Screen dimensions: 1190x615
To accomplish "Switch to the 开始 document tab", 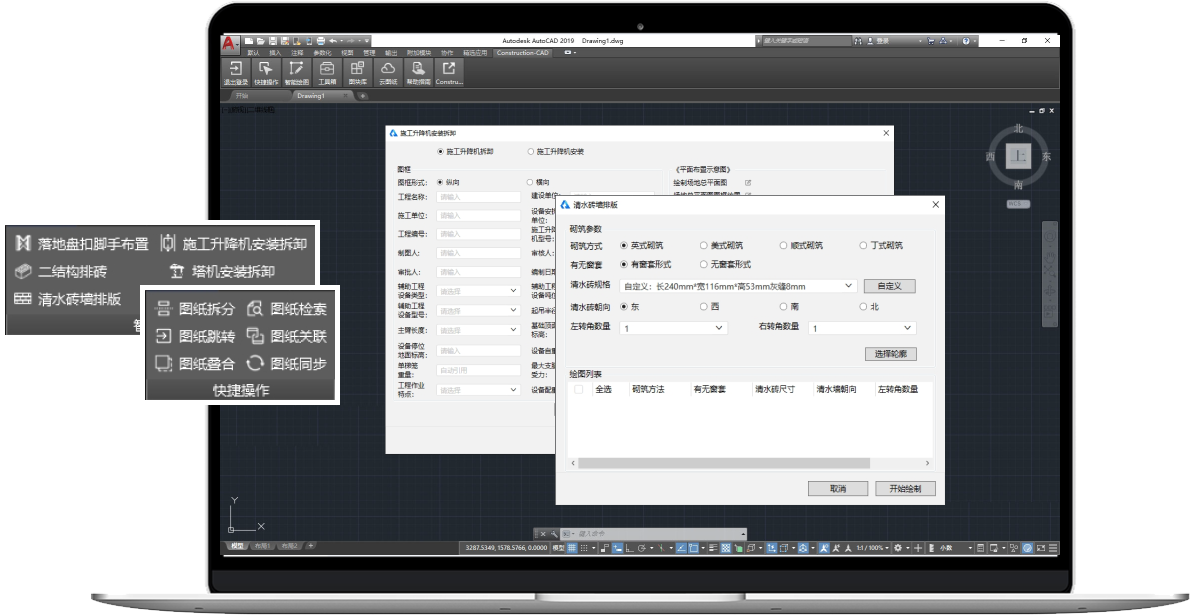I will (241, 96).
